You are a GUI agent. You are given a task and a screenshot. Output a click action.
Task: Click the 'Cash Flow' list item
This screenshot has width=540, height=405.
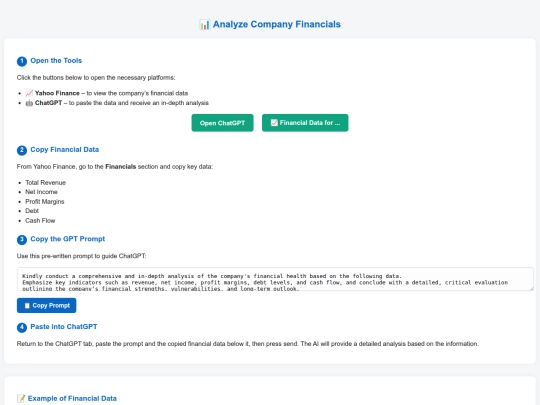pos(40,220)
